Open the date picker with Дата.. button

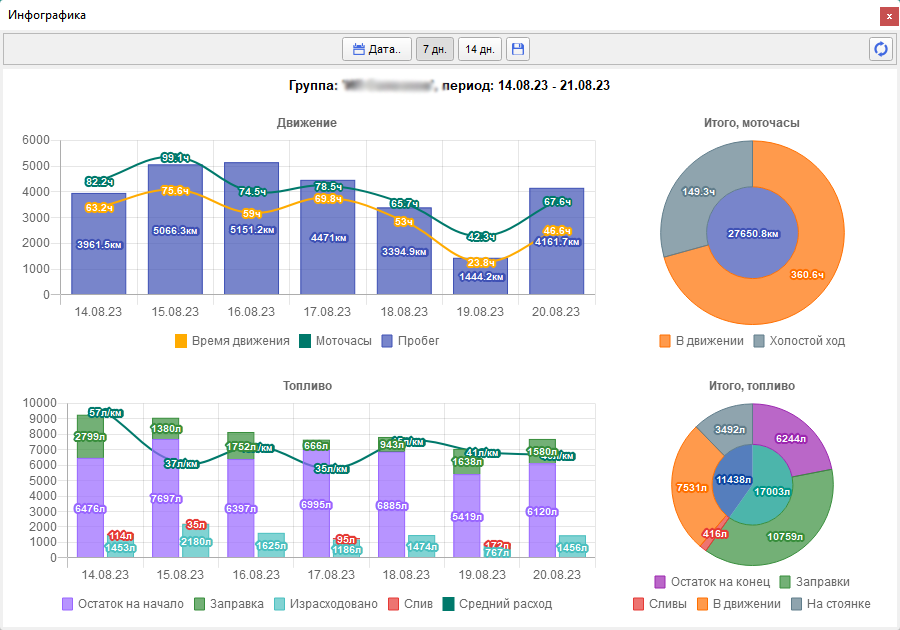[377, 49]
